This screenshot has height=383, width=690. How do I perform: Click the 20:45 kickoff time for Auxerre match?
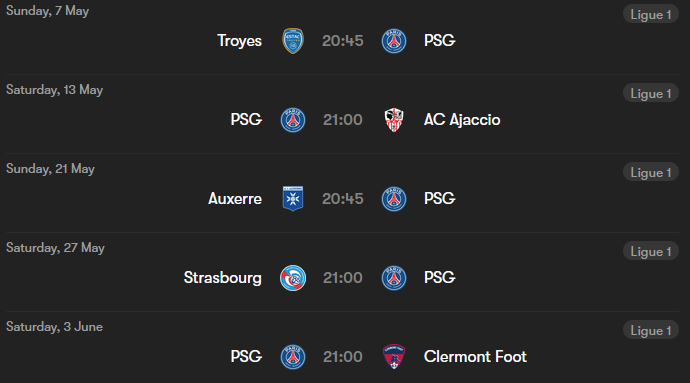point(343,199)
